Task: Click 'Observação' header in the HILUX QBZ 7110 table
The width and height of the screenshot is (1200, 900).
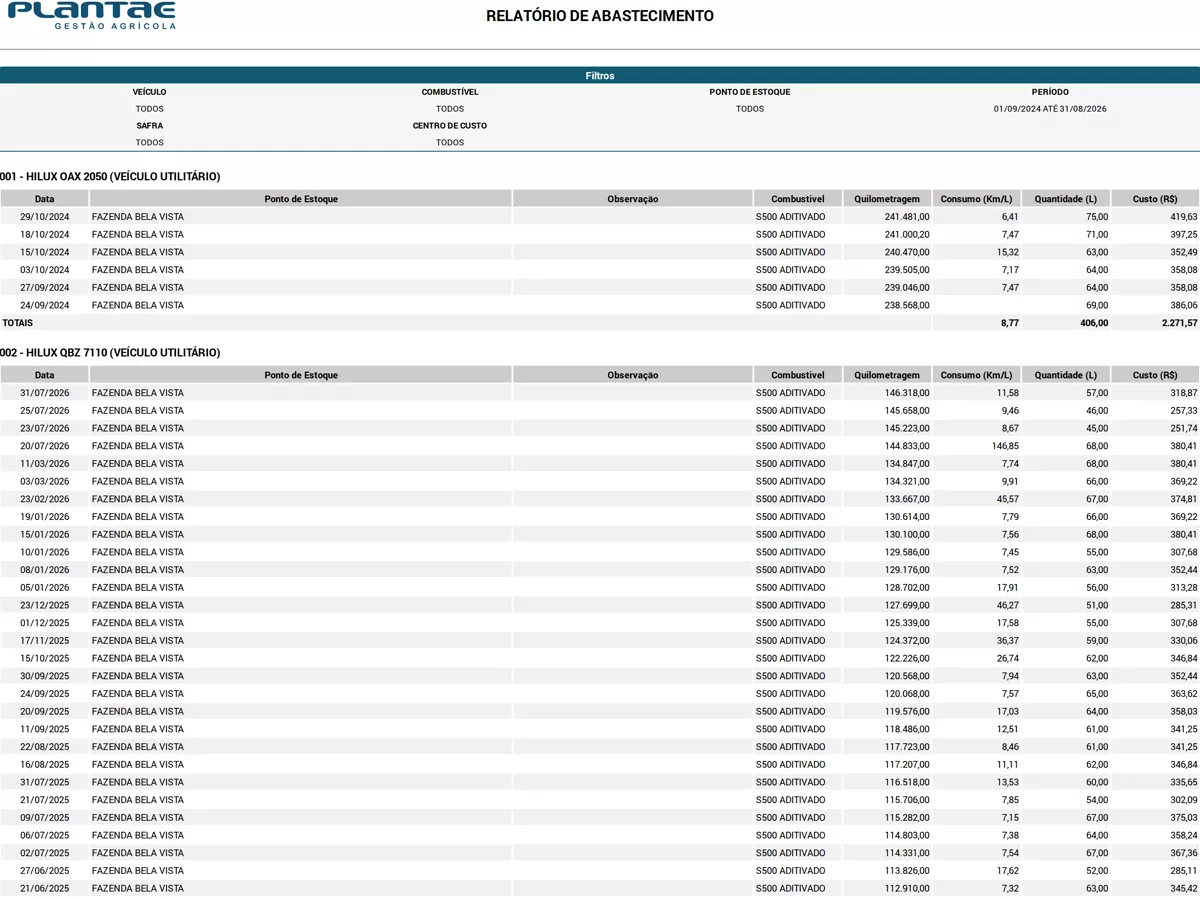Action: [x=633, y=375]
